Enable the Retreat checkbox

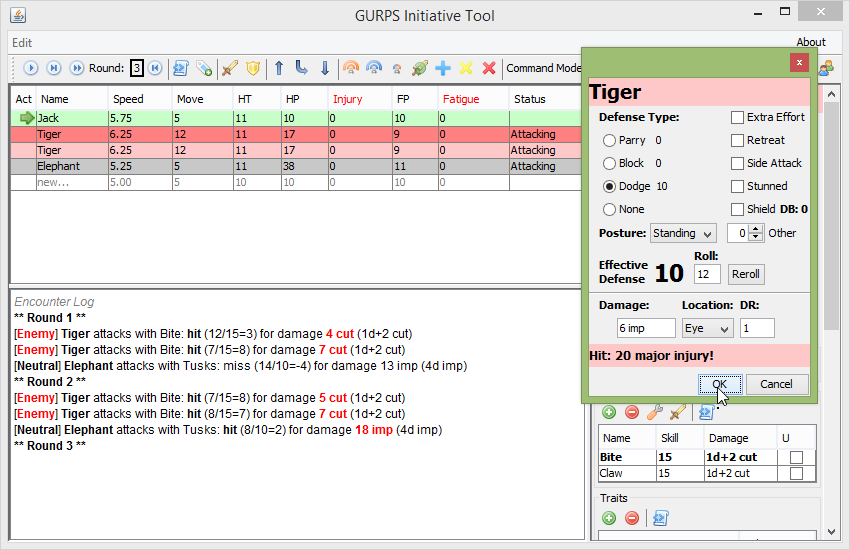pos(737,140)
